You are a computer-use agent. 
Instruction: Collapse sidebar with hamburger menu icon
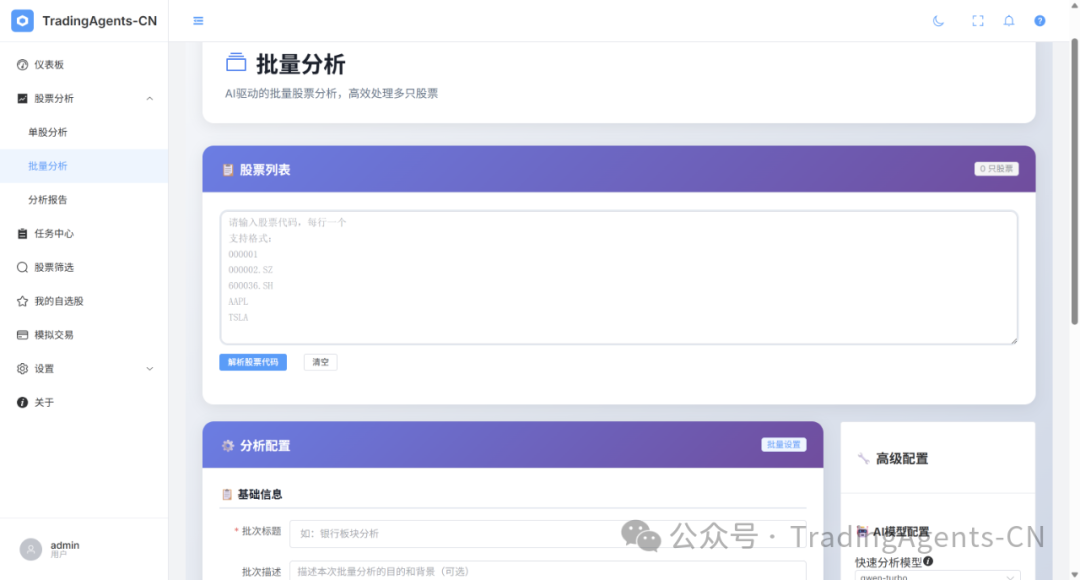tap(198, 21)
